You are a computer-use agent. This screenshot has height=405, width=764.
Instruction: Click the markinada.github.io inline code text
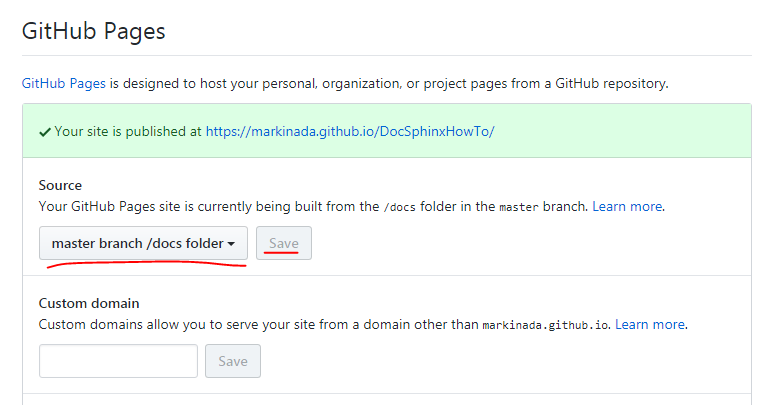tap(546, 325)
